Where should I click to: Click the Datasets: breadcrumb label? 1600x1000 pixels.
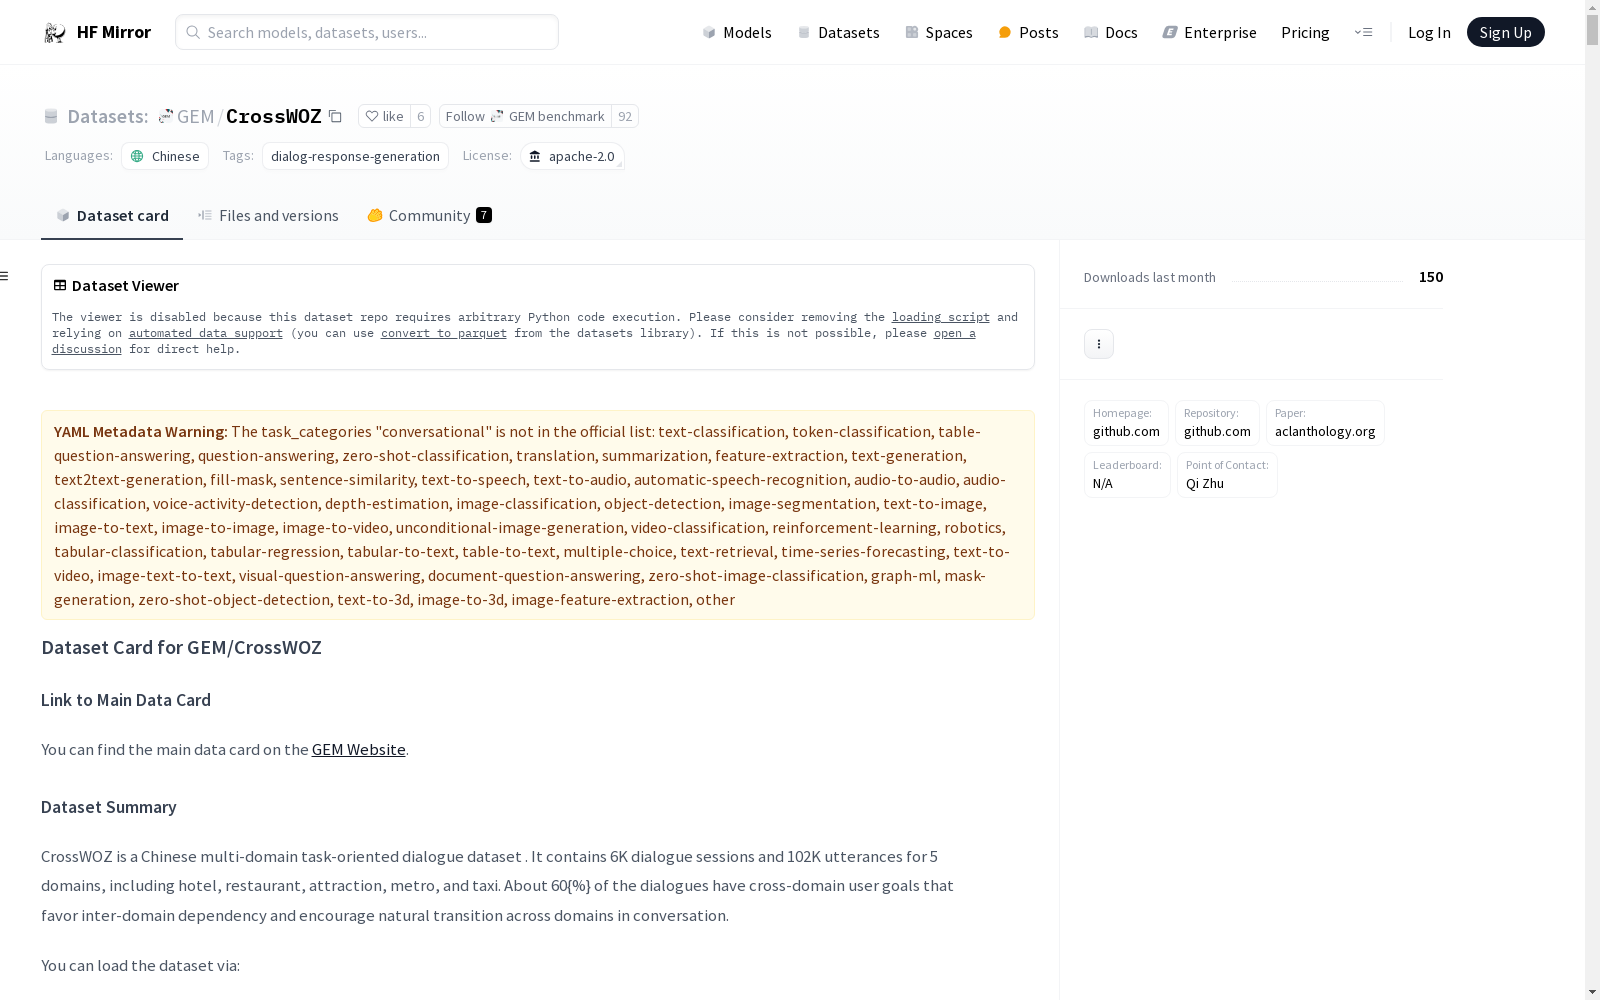coord(108,117)
